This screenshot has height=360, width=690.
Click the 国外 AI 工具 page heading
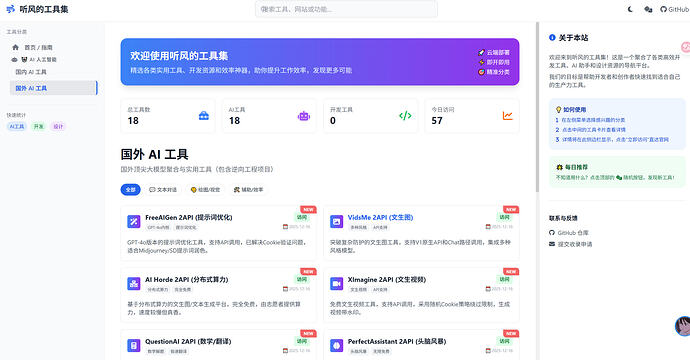point(154,154)
